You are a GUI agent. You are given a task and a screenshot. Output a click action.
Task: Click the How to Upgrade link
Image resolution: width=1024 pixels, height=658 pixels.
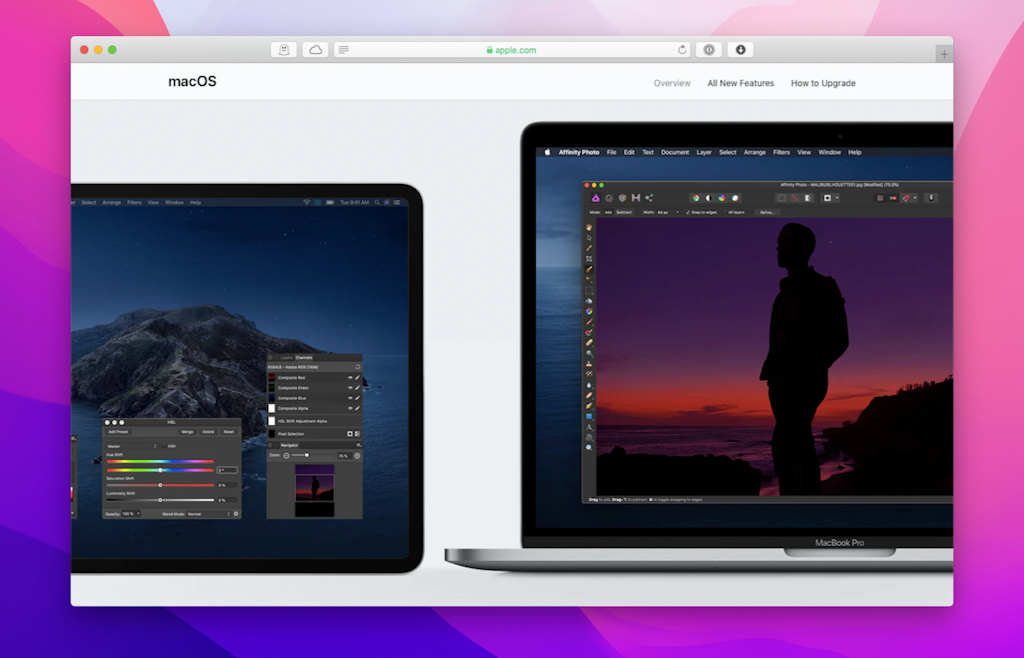pos(823,83)
